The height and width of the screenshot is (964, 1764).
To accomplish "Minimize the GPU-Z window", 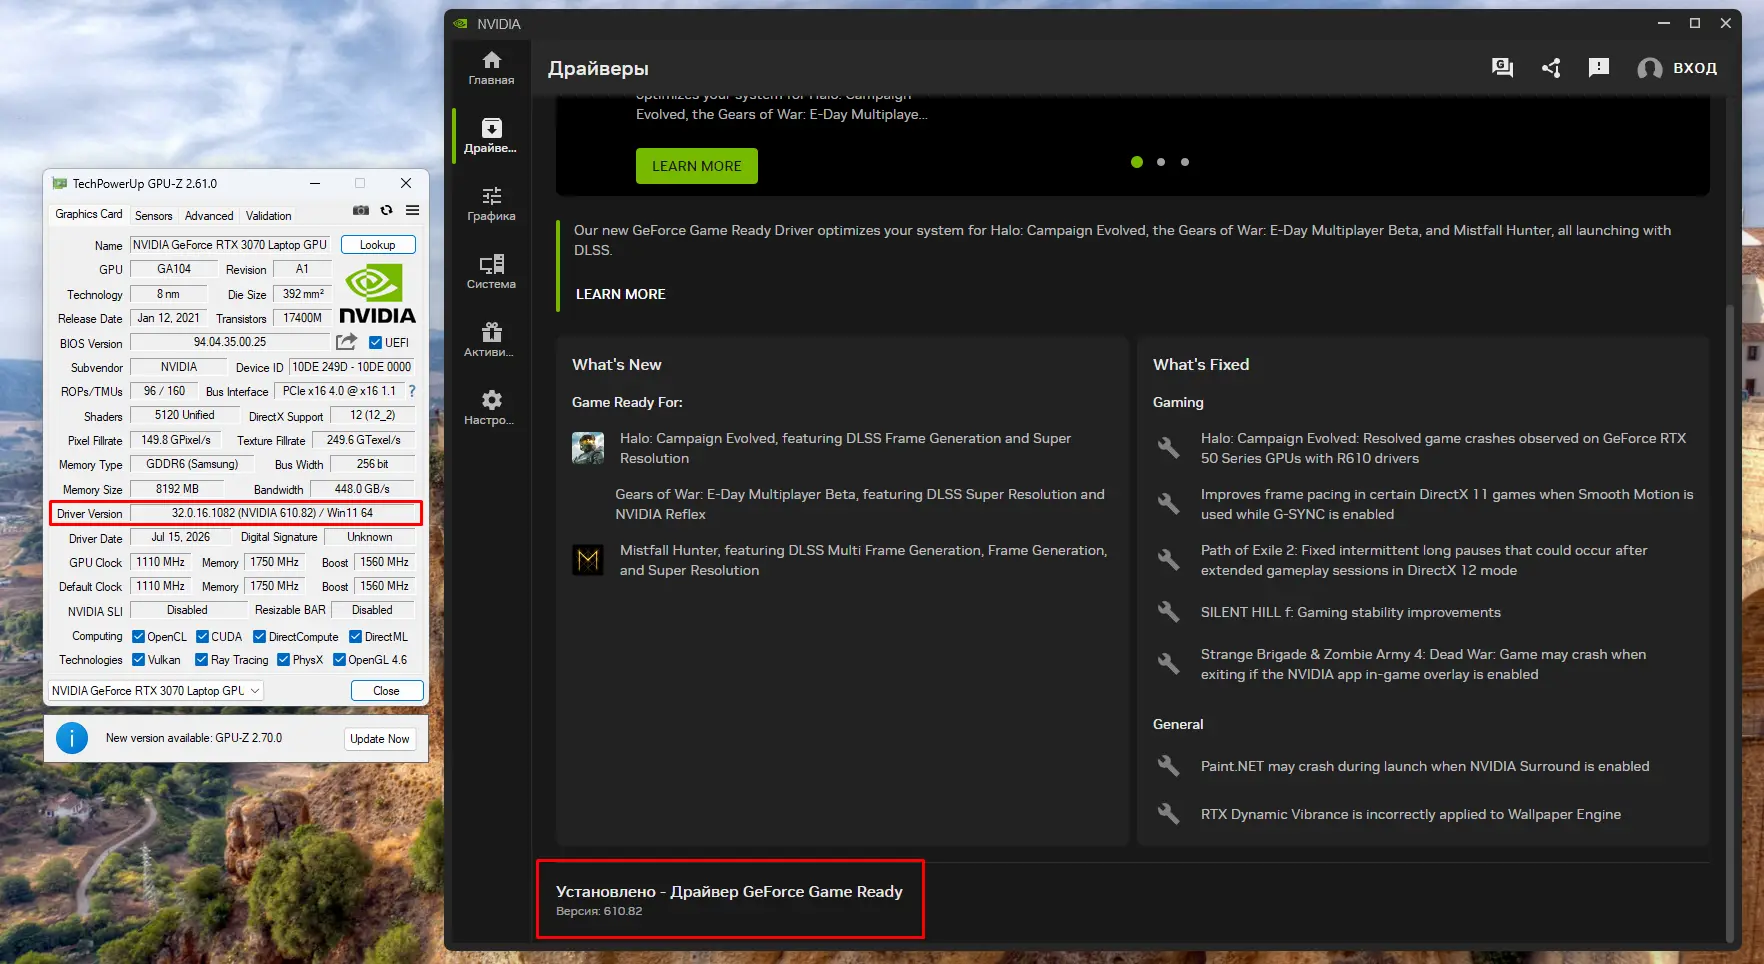I will coord(315,183).
